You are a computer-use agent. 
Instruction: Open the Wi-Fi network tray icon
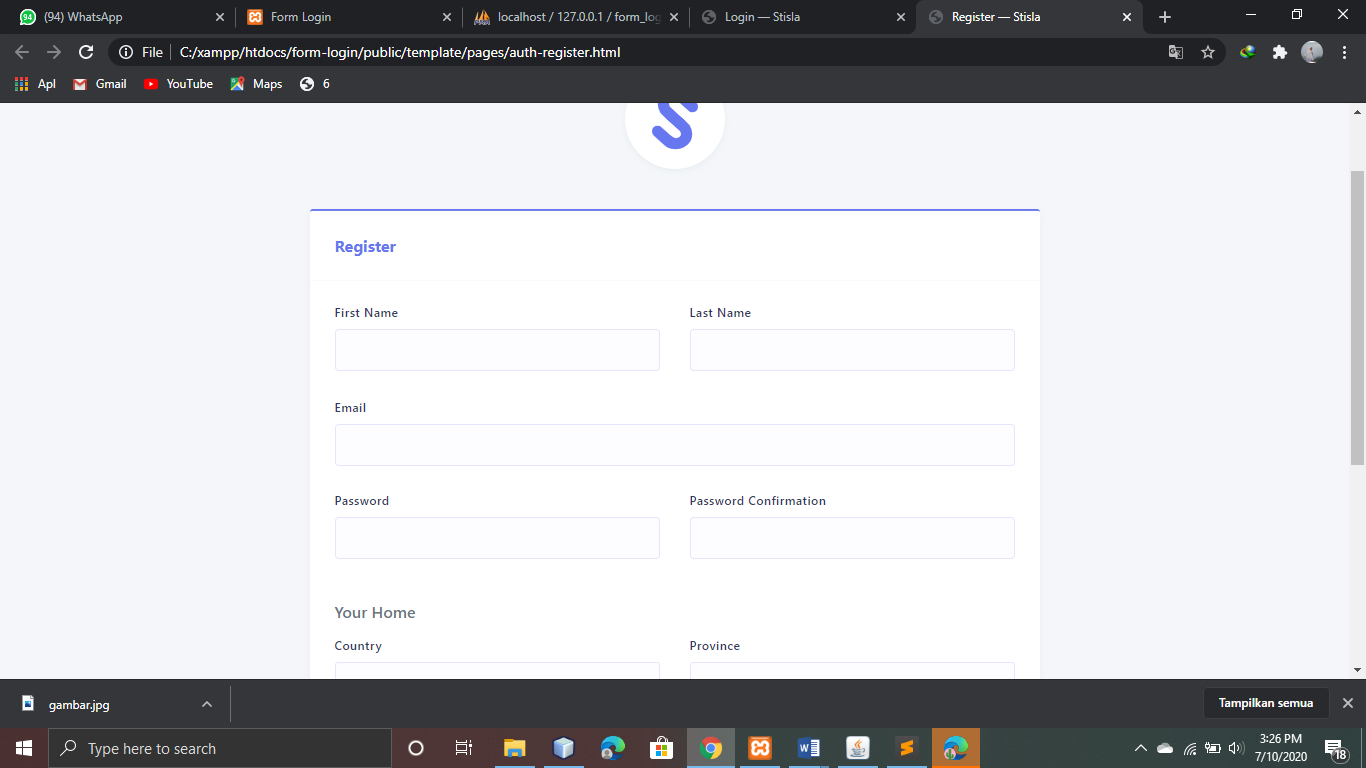(x=1190, y=748)
